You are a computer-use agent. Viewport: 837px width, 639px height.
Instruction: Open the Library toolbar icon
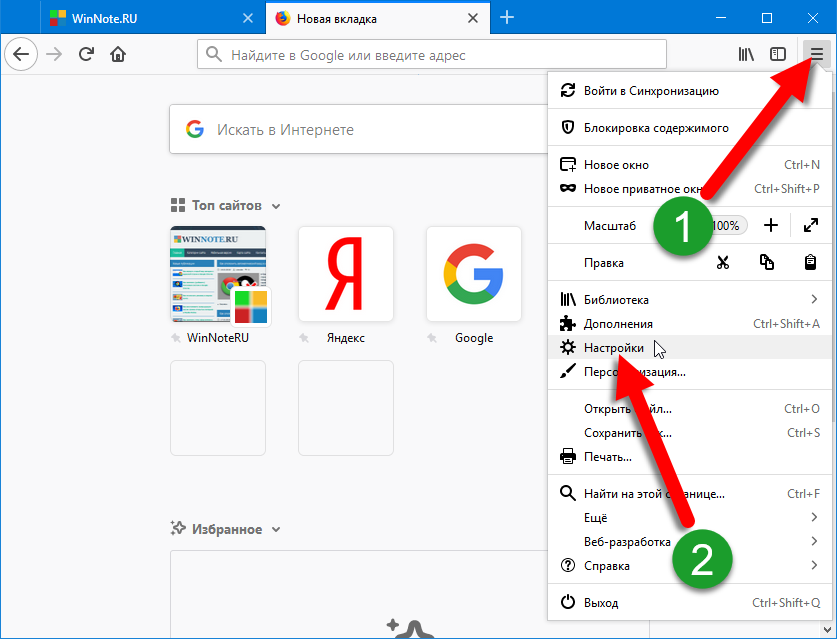[x=746, y=54]
